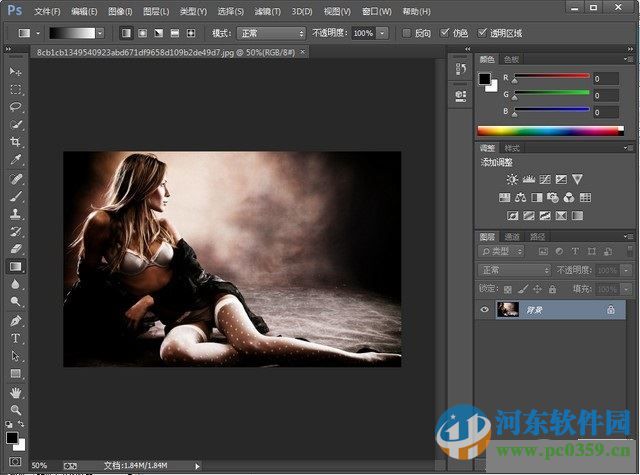Click the color spectrum ramp bar

pos(549,130)
